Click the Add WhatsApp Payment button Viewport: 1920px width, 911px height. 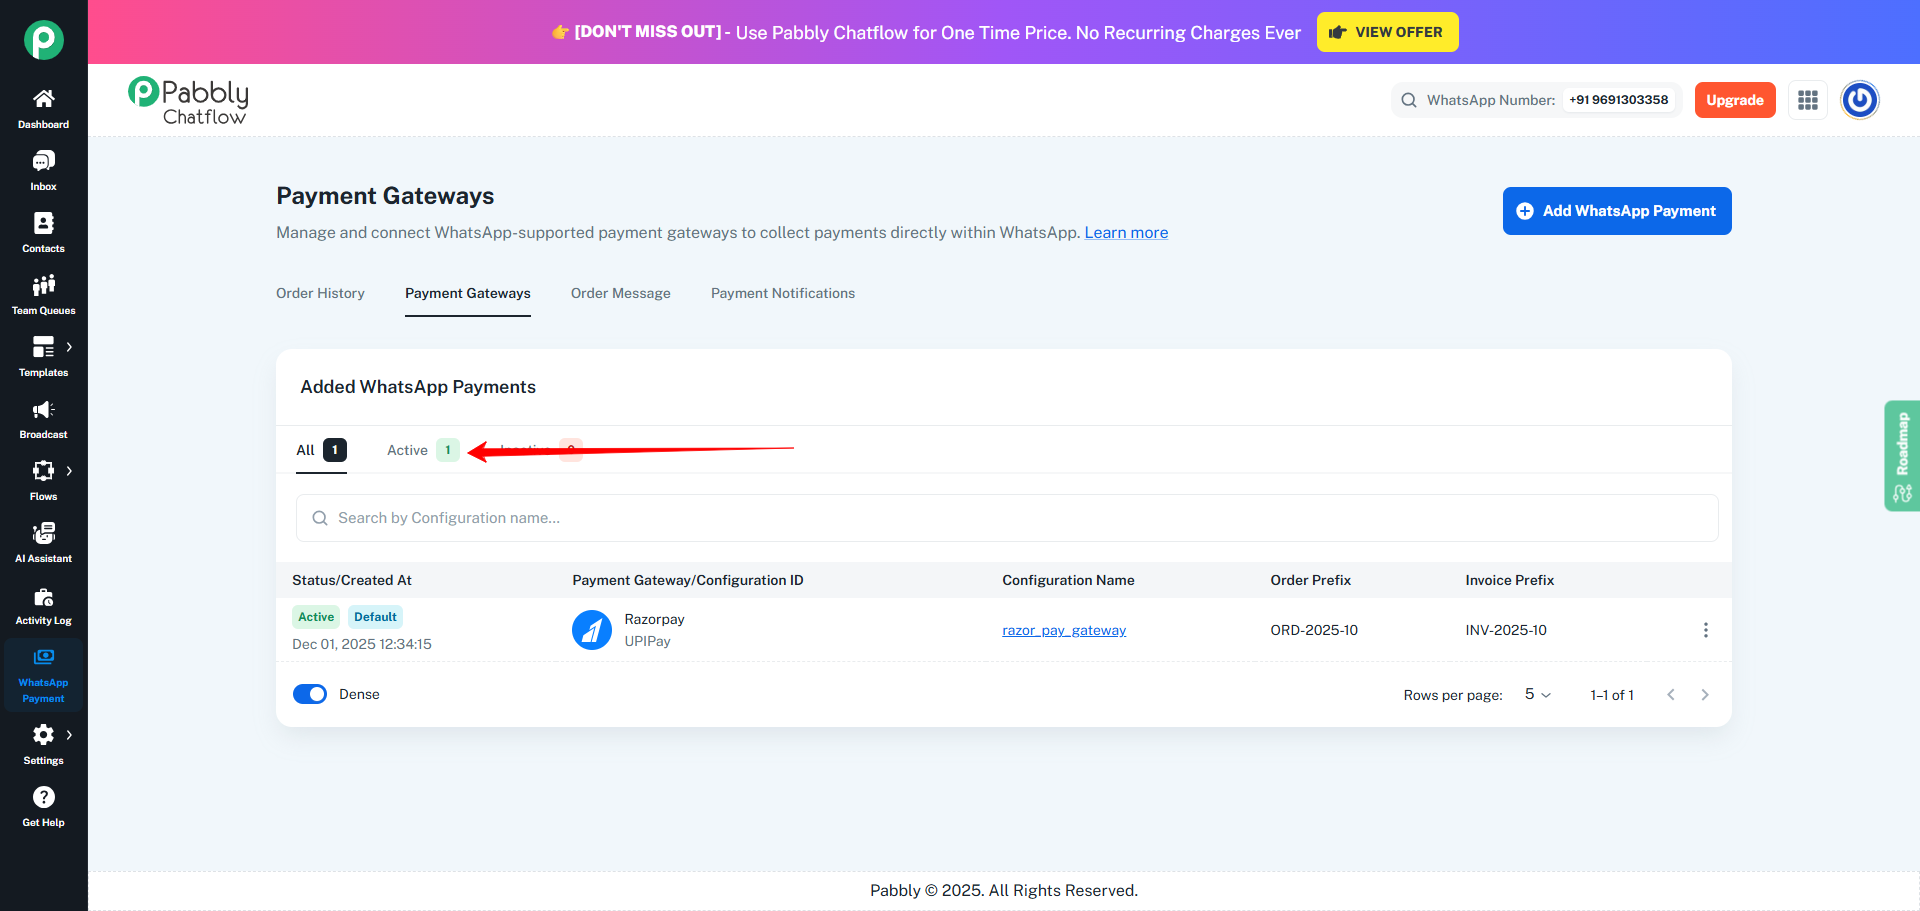tap(1617, 211)
